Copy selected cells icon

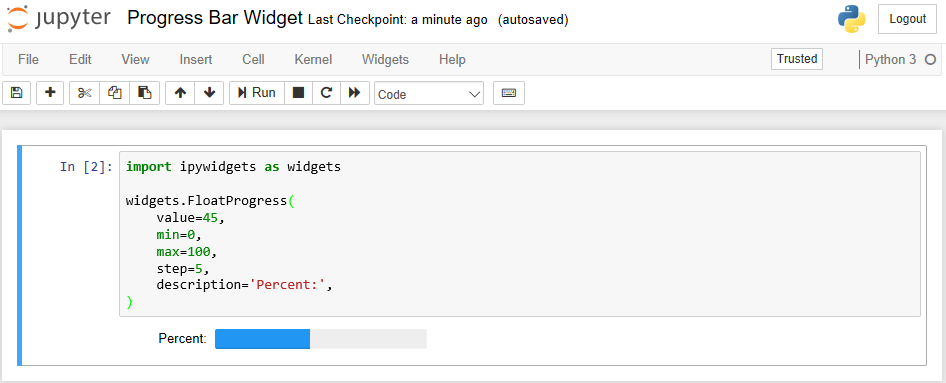[115, 93]
